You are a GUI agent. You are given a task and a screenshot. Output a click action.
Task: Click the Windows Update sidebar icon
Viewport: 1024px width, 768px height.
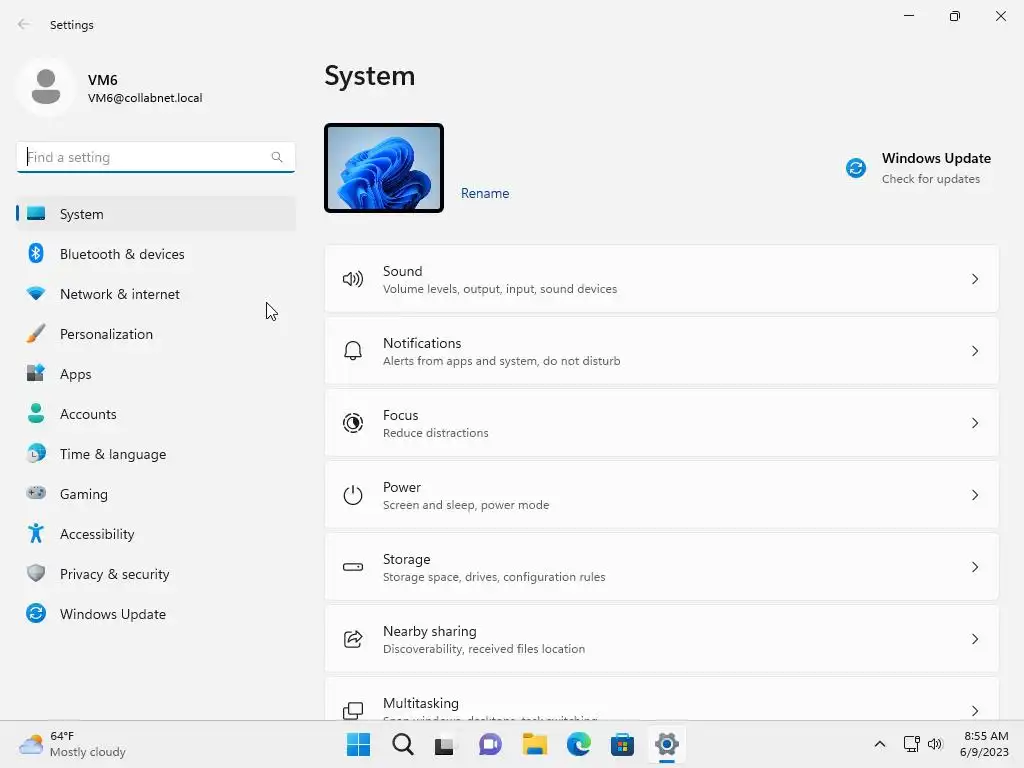point(36,613)
